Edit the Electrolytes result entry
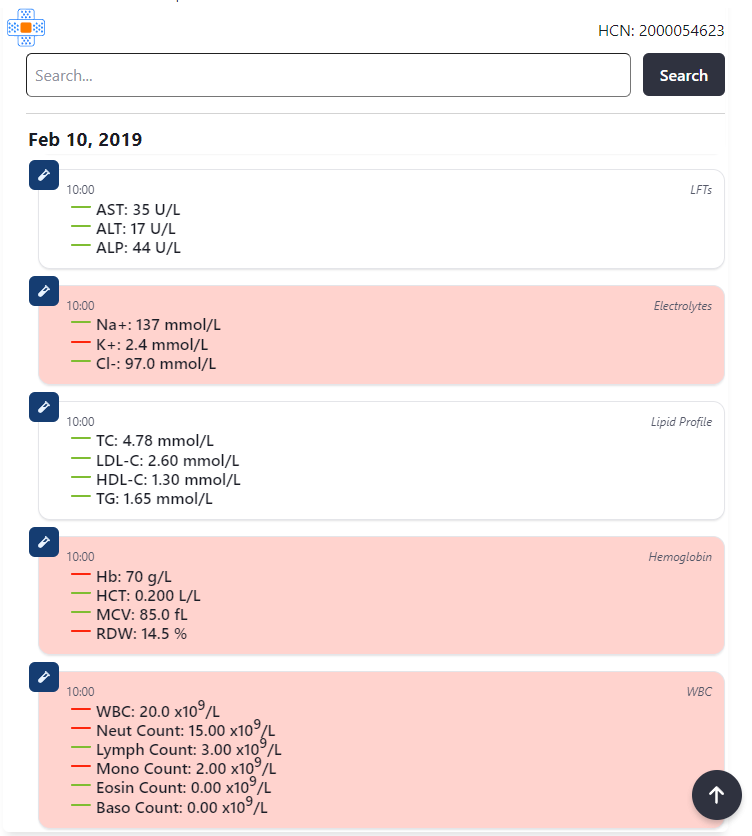 [43, 291]
